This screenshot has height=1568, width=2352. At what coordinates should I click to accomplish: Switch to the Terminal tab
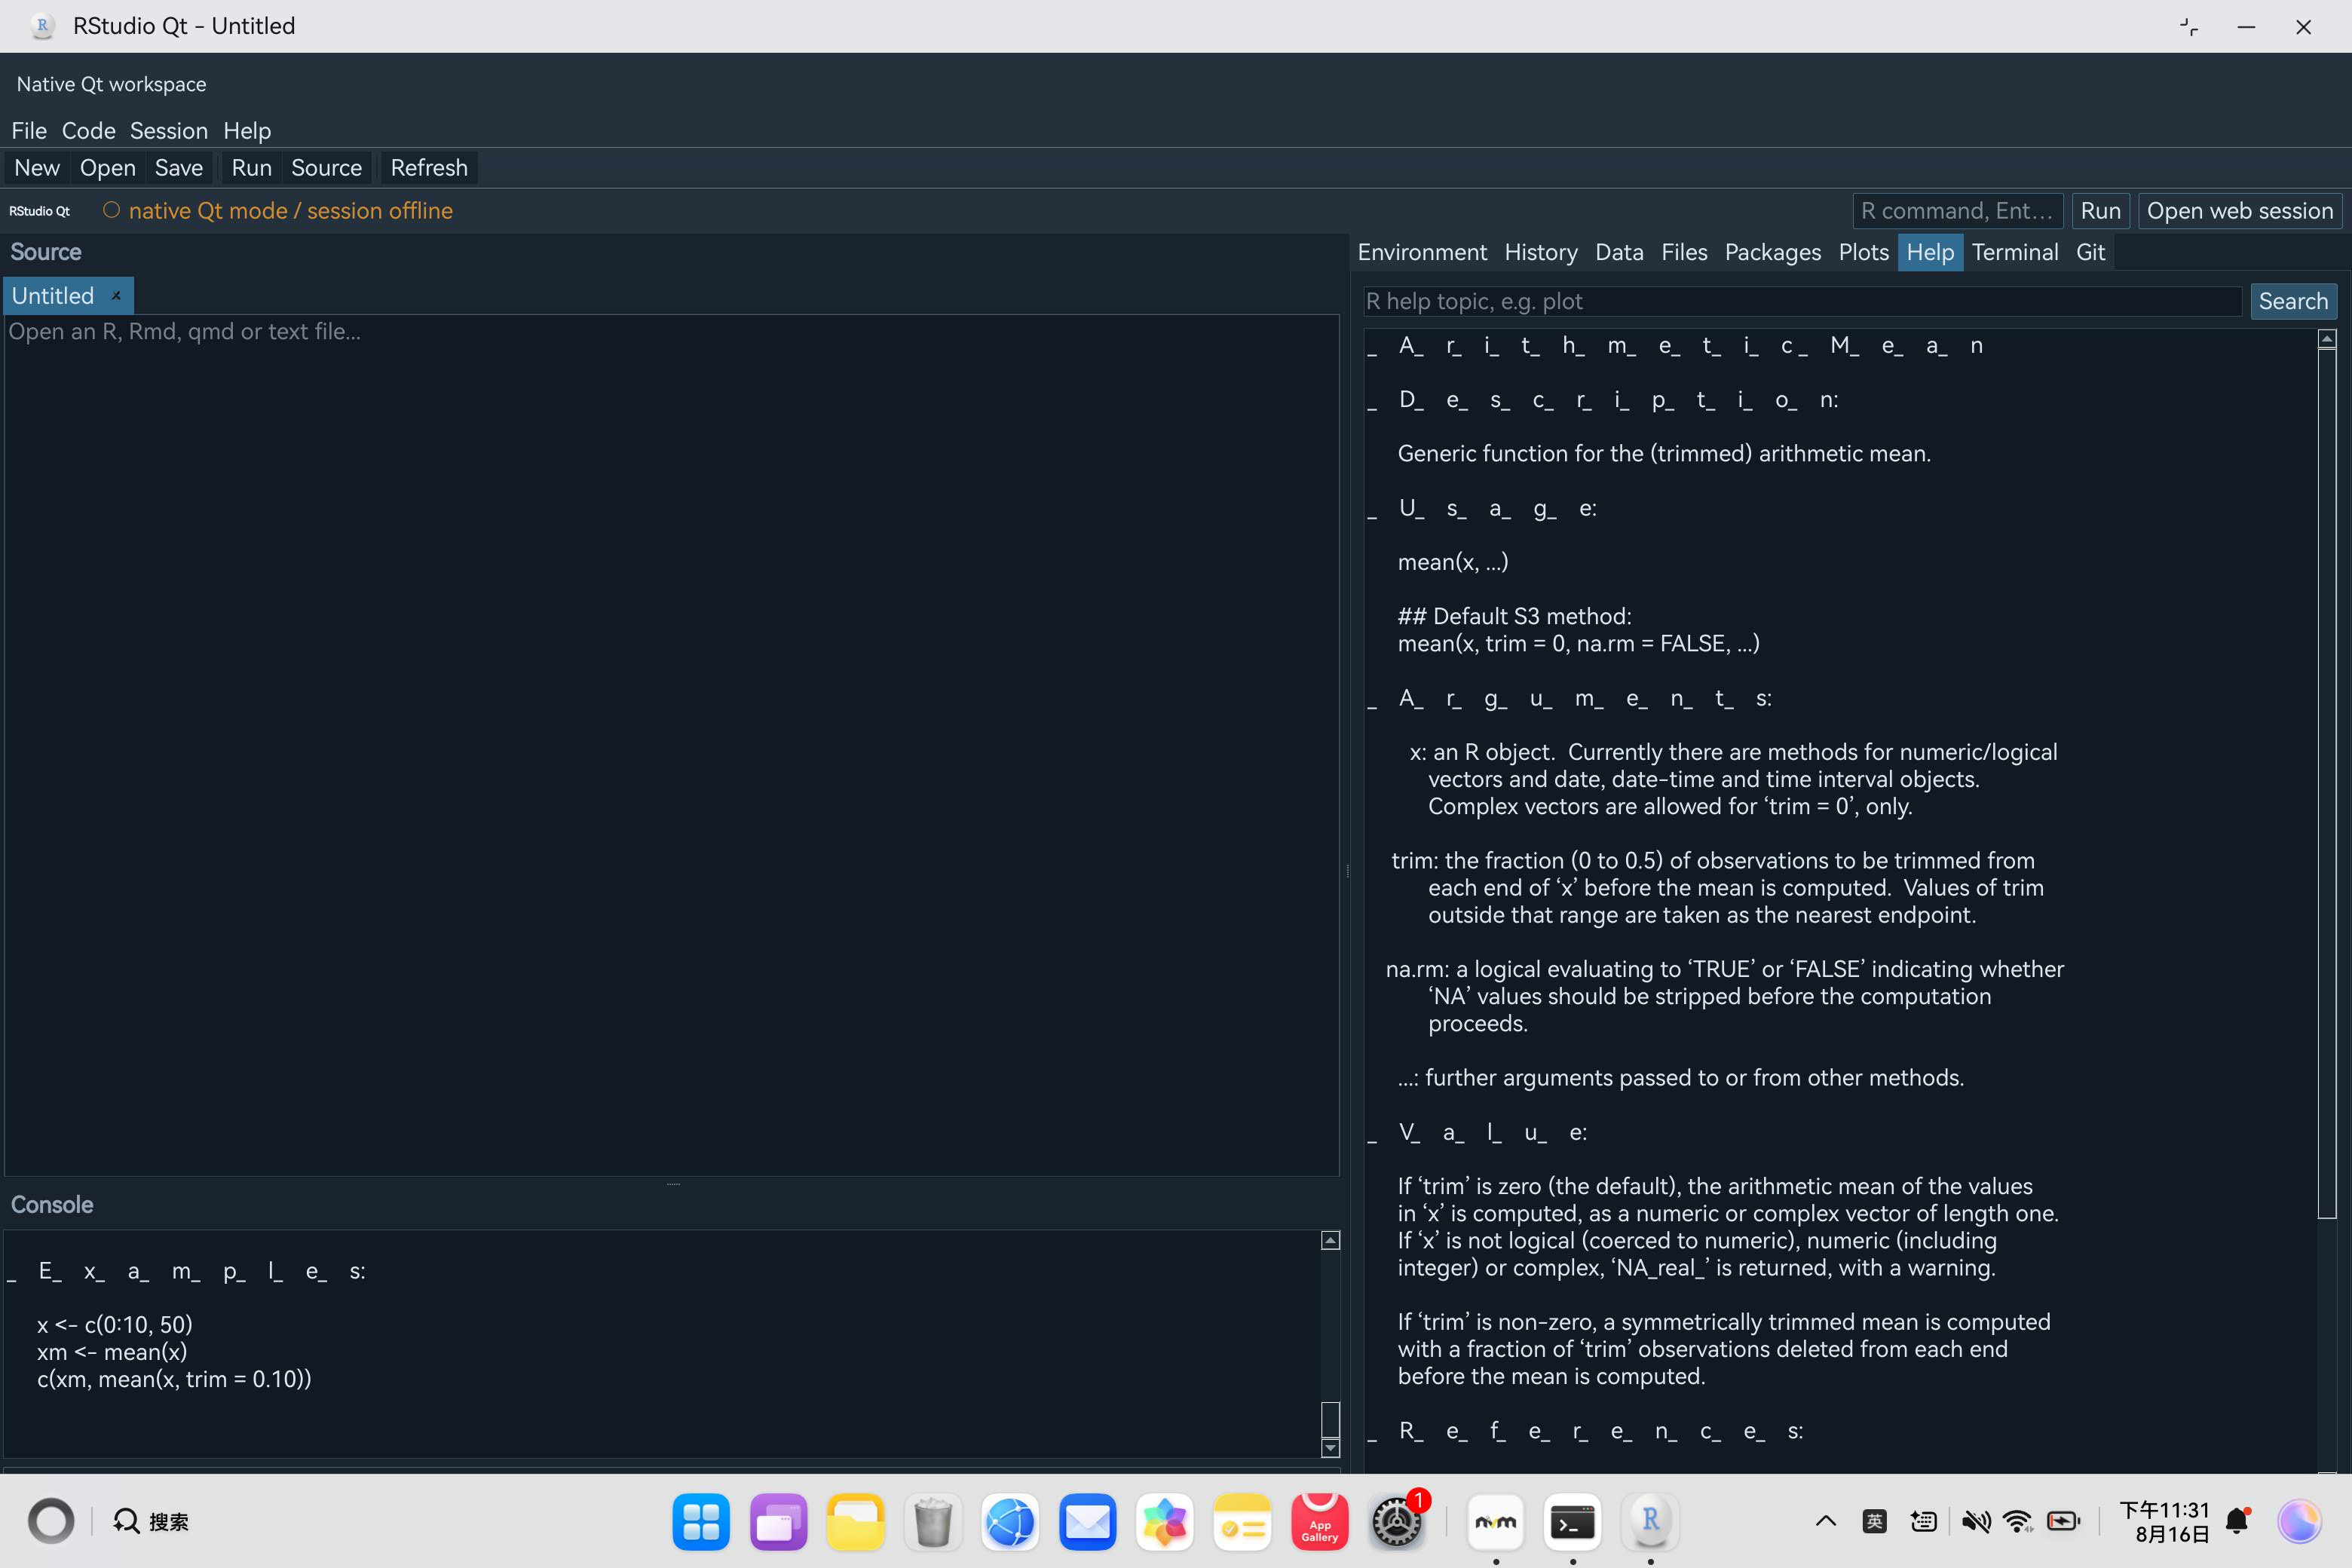tap(2014, 252)
